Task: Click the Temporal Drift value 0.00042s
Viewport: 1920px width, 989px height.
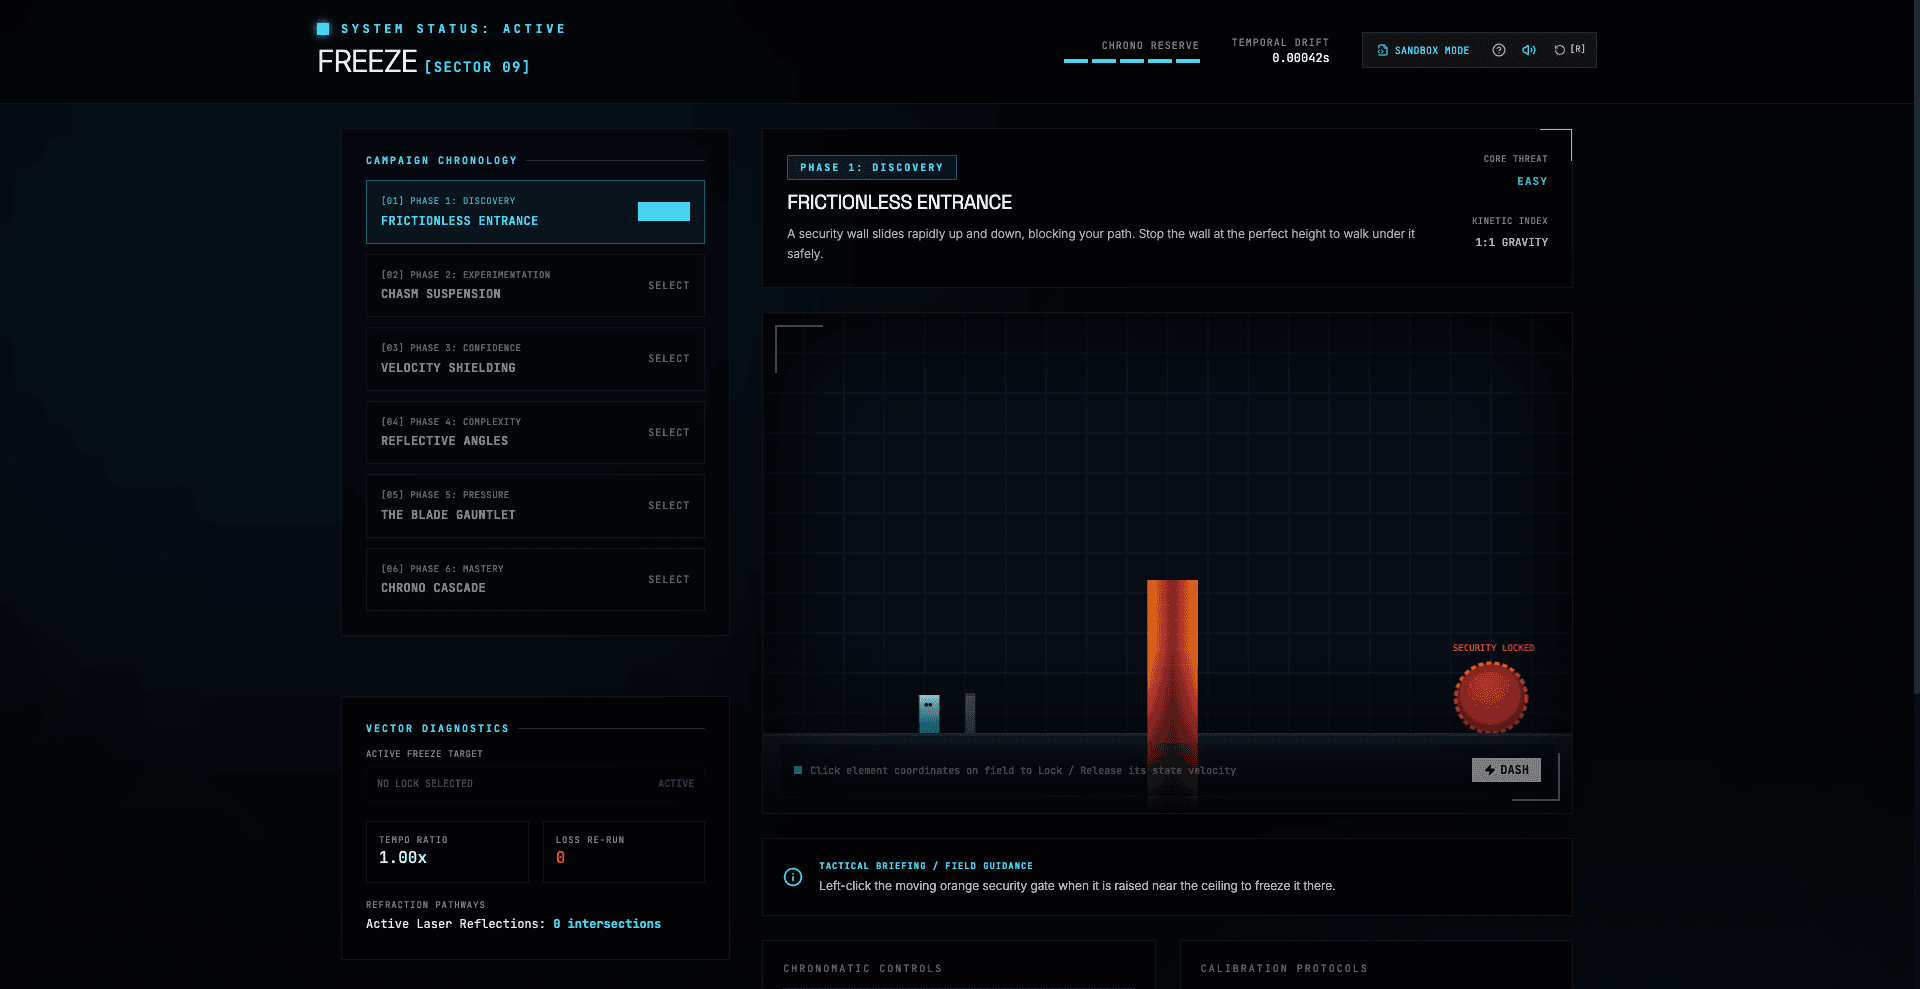Action: (x=1300, y=58)
